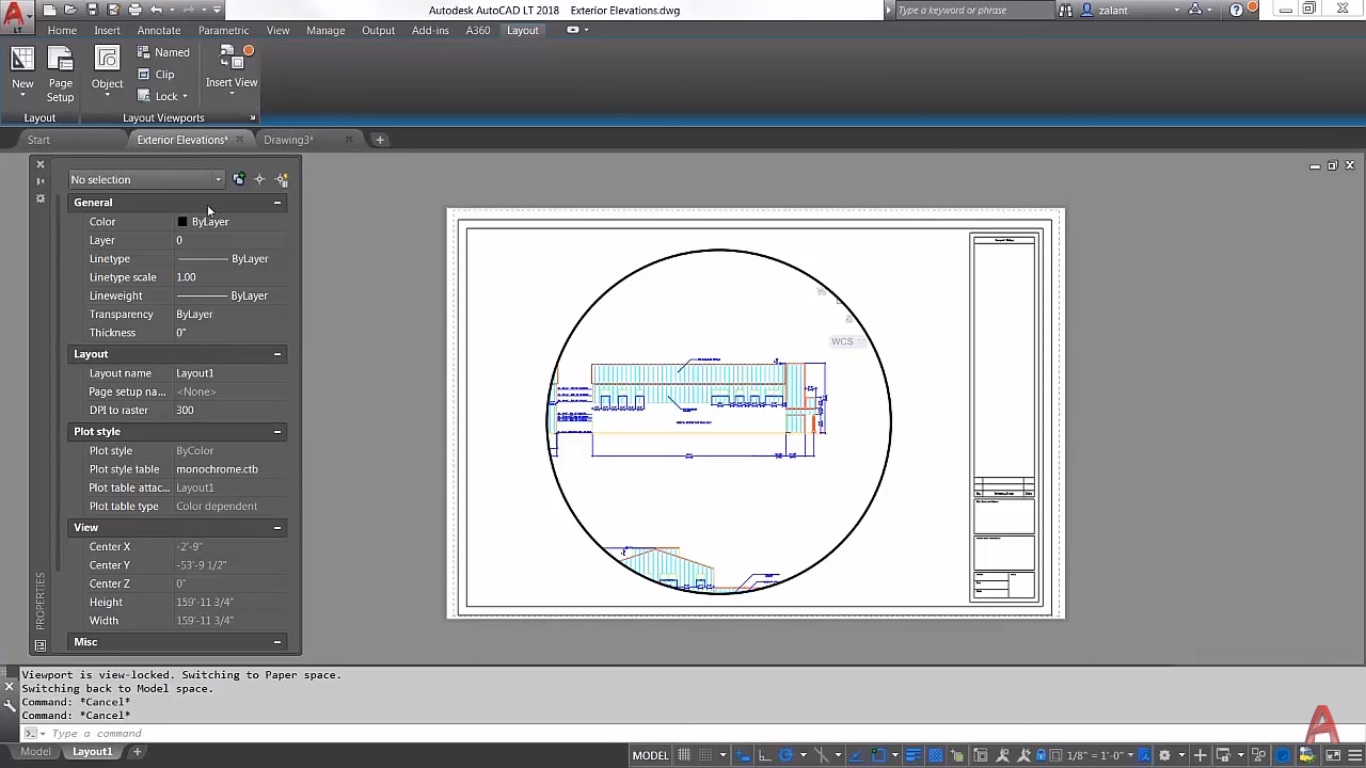Image resolution: width=1366 pixels, height=768 pixels.
Task: Click the Quick Select icon in Properties
Action: coord(282,180)
